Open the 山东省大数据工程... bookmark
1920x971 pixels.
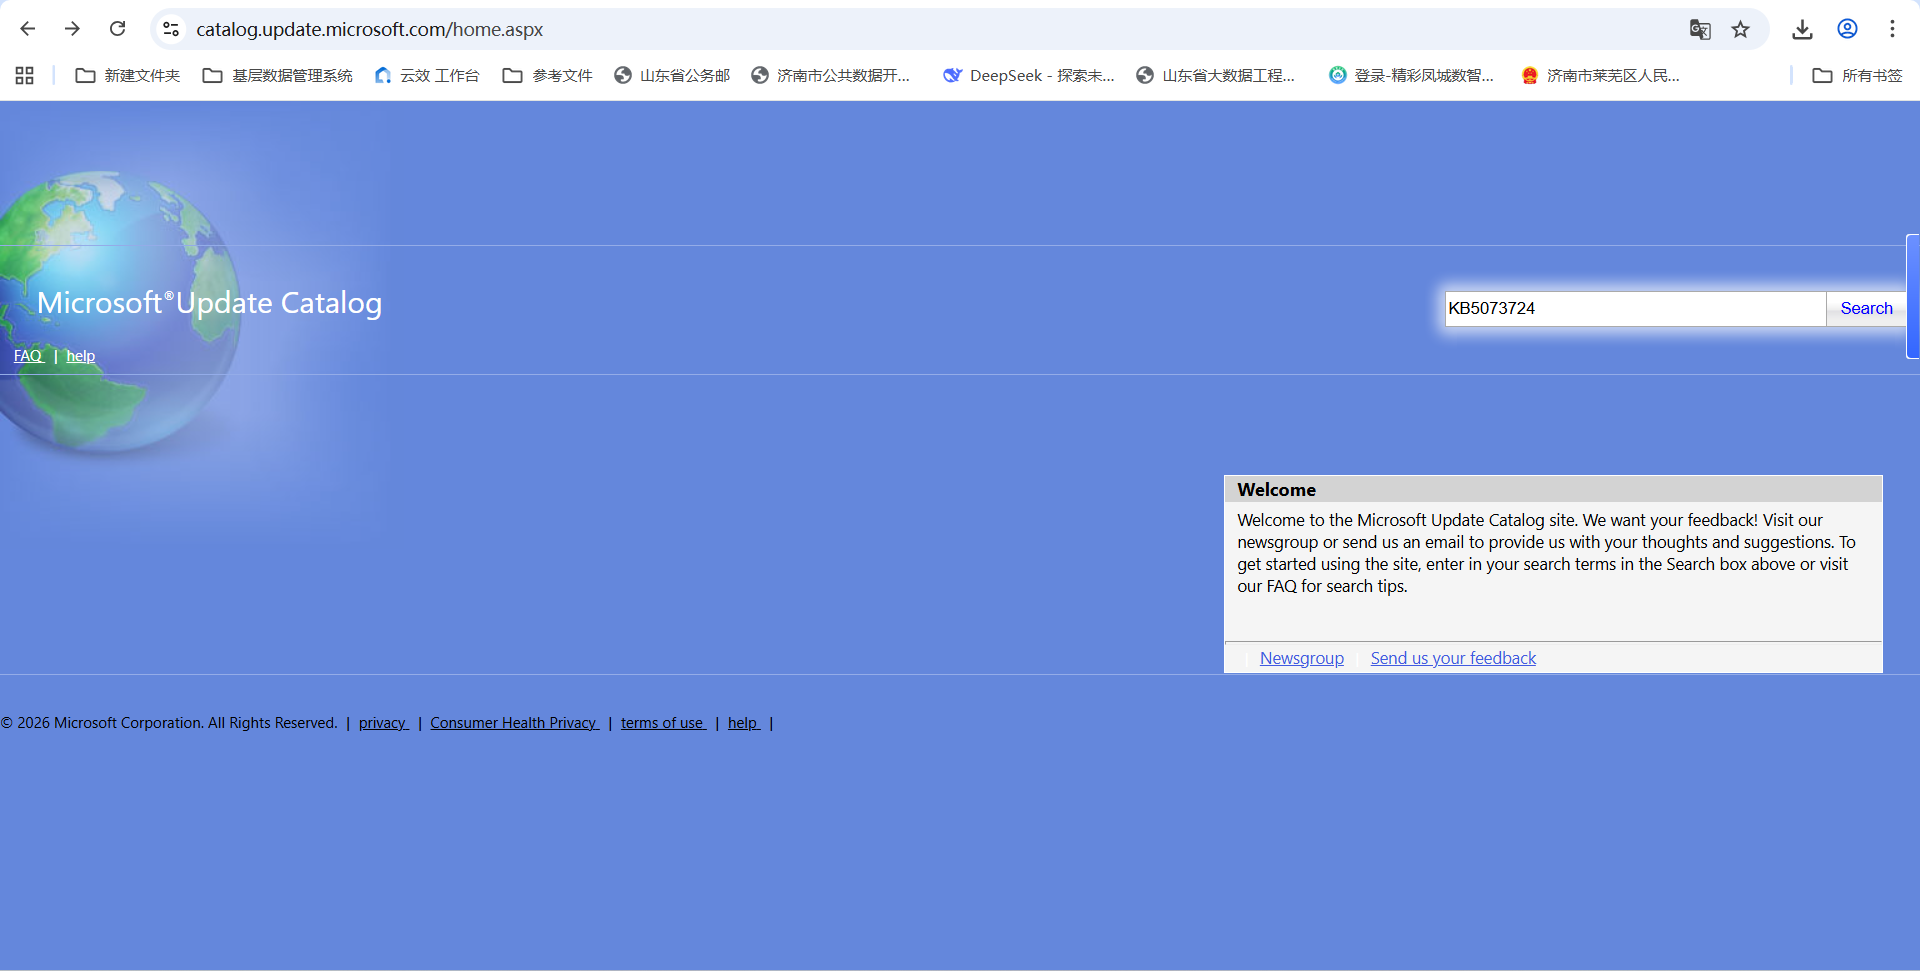[x=1215, y=75]
